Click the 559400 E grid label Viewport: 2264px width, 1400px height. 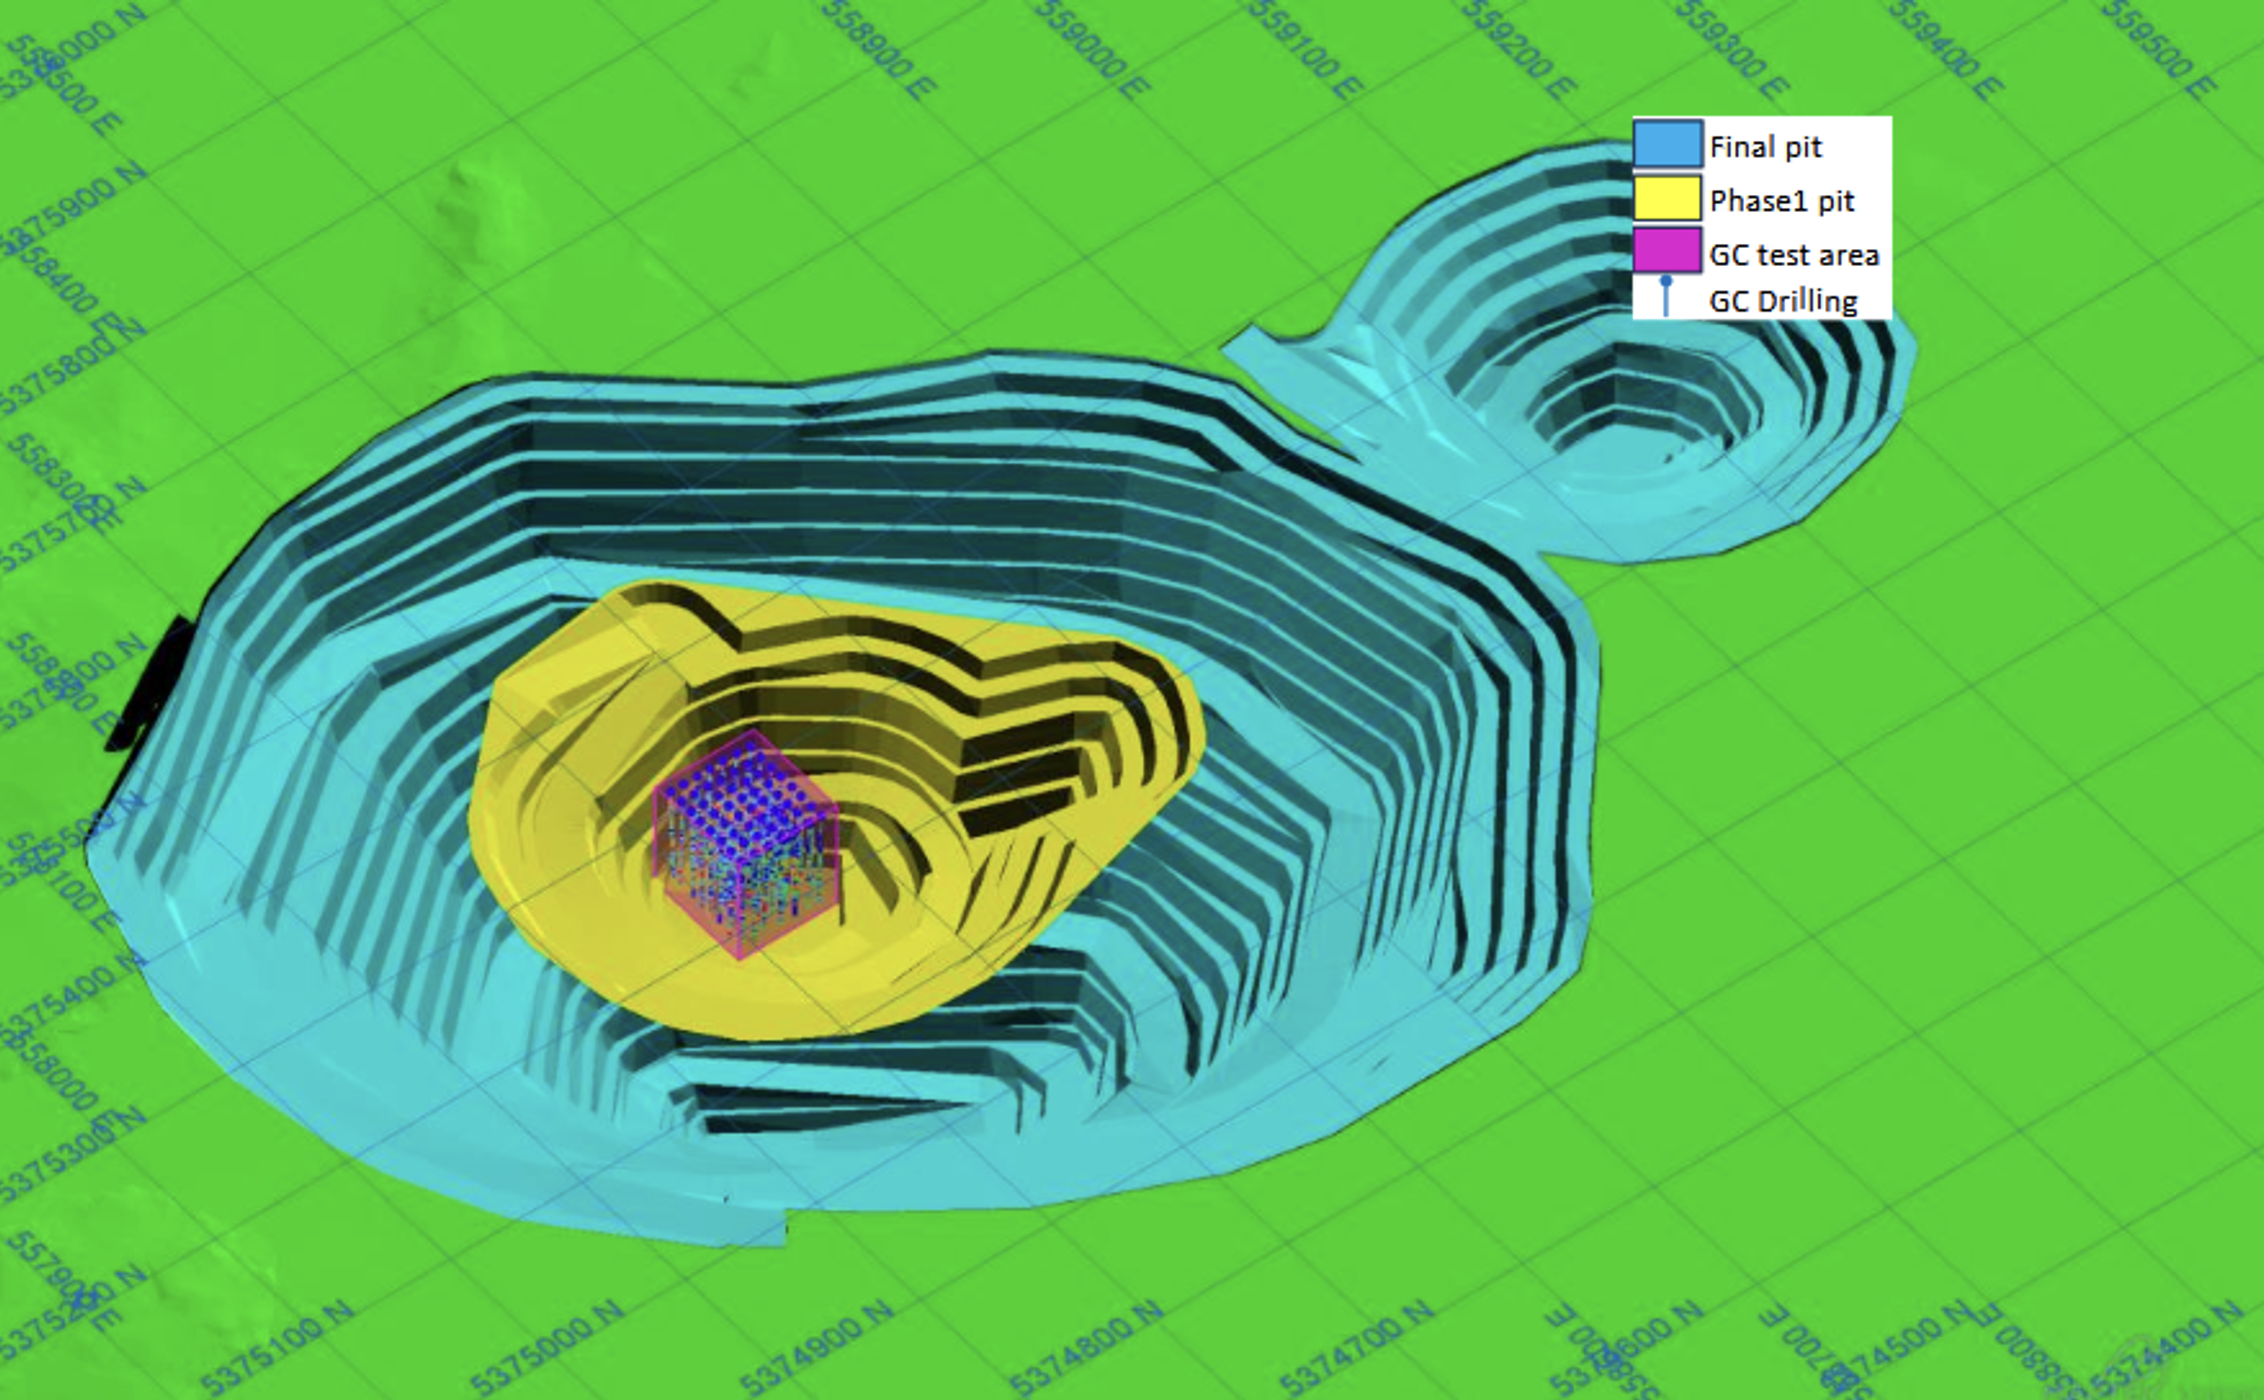pos(1945,50)
